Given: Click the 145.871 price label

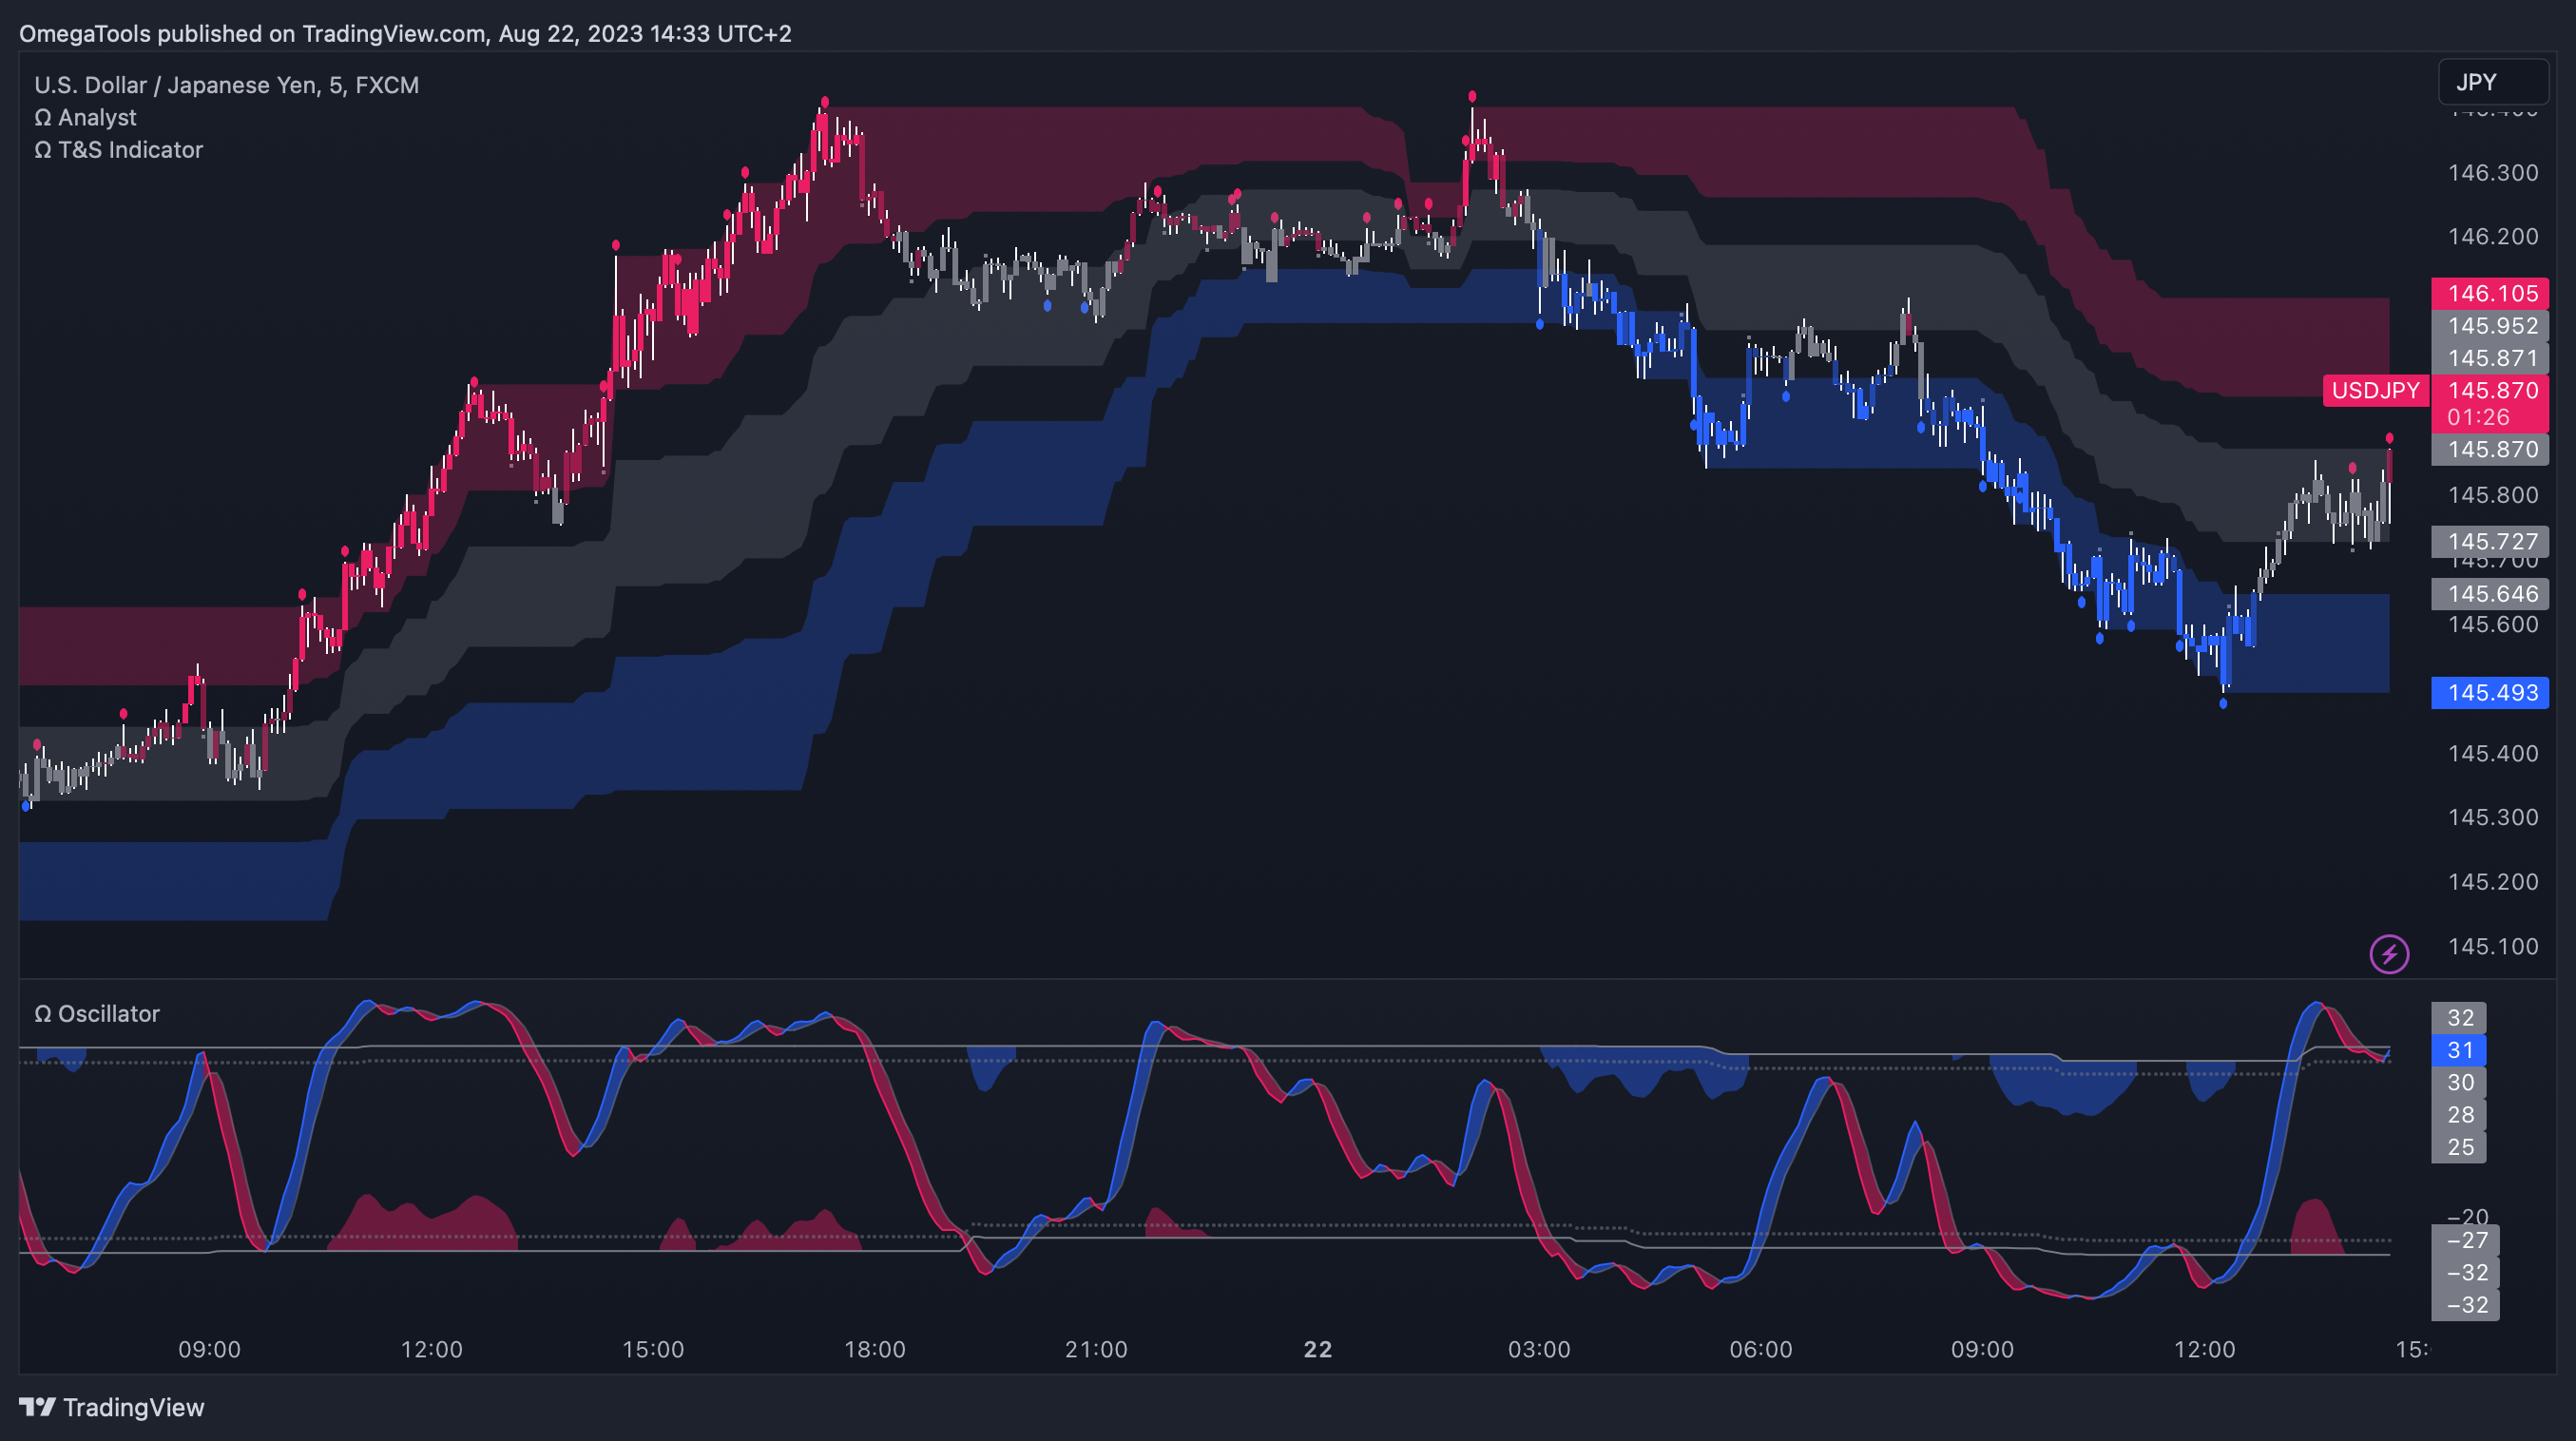Looking at the screenshot, I should (2490, 358).
